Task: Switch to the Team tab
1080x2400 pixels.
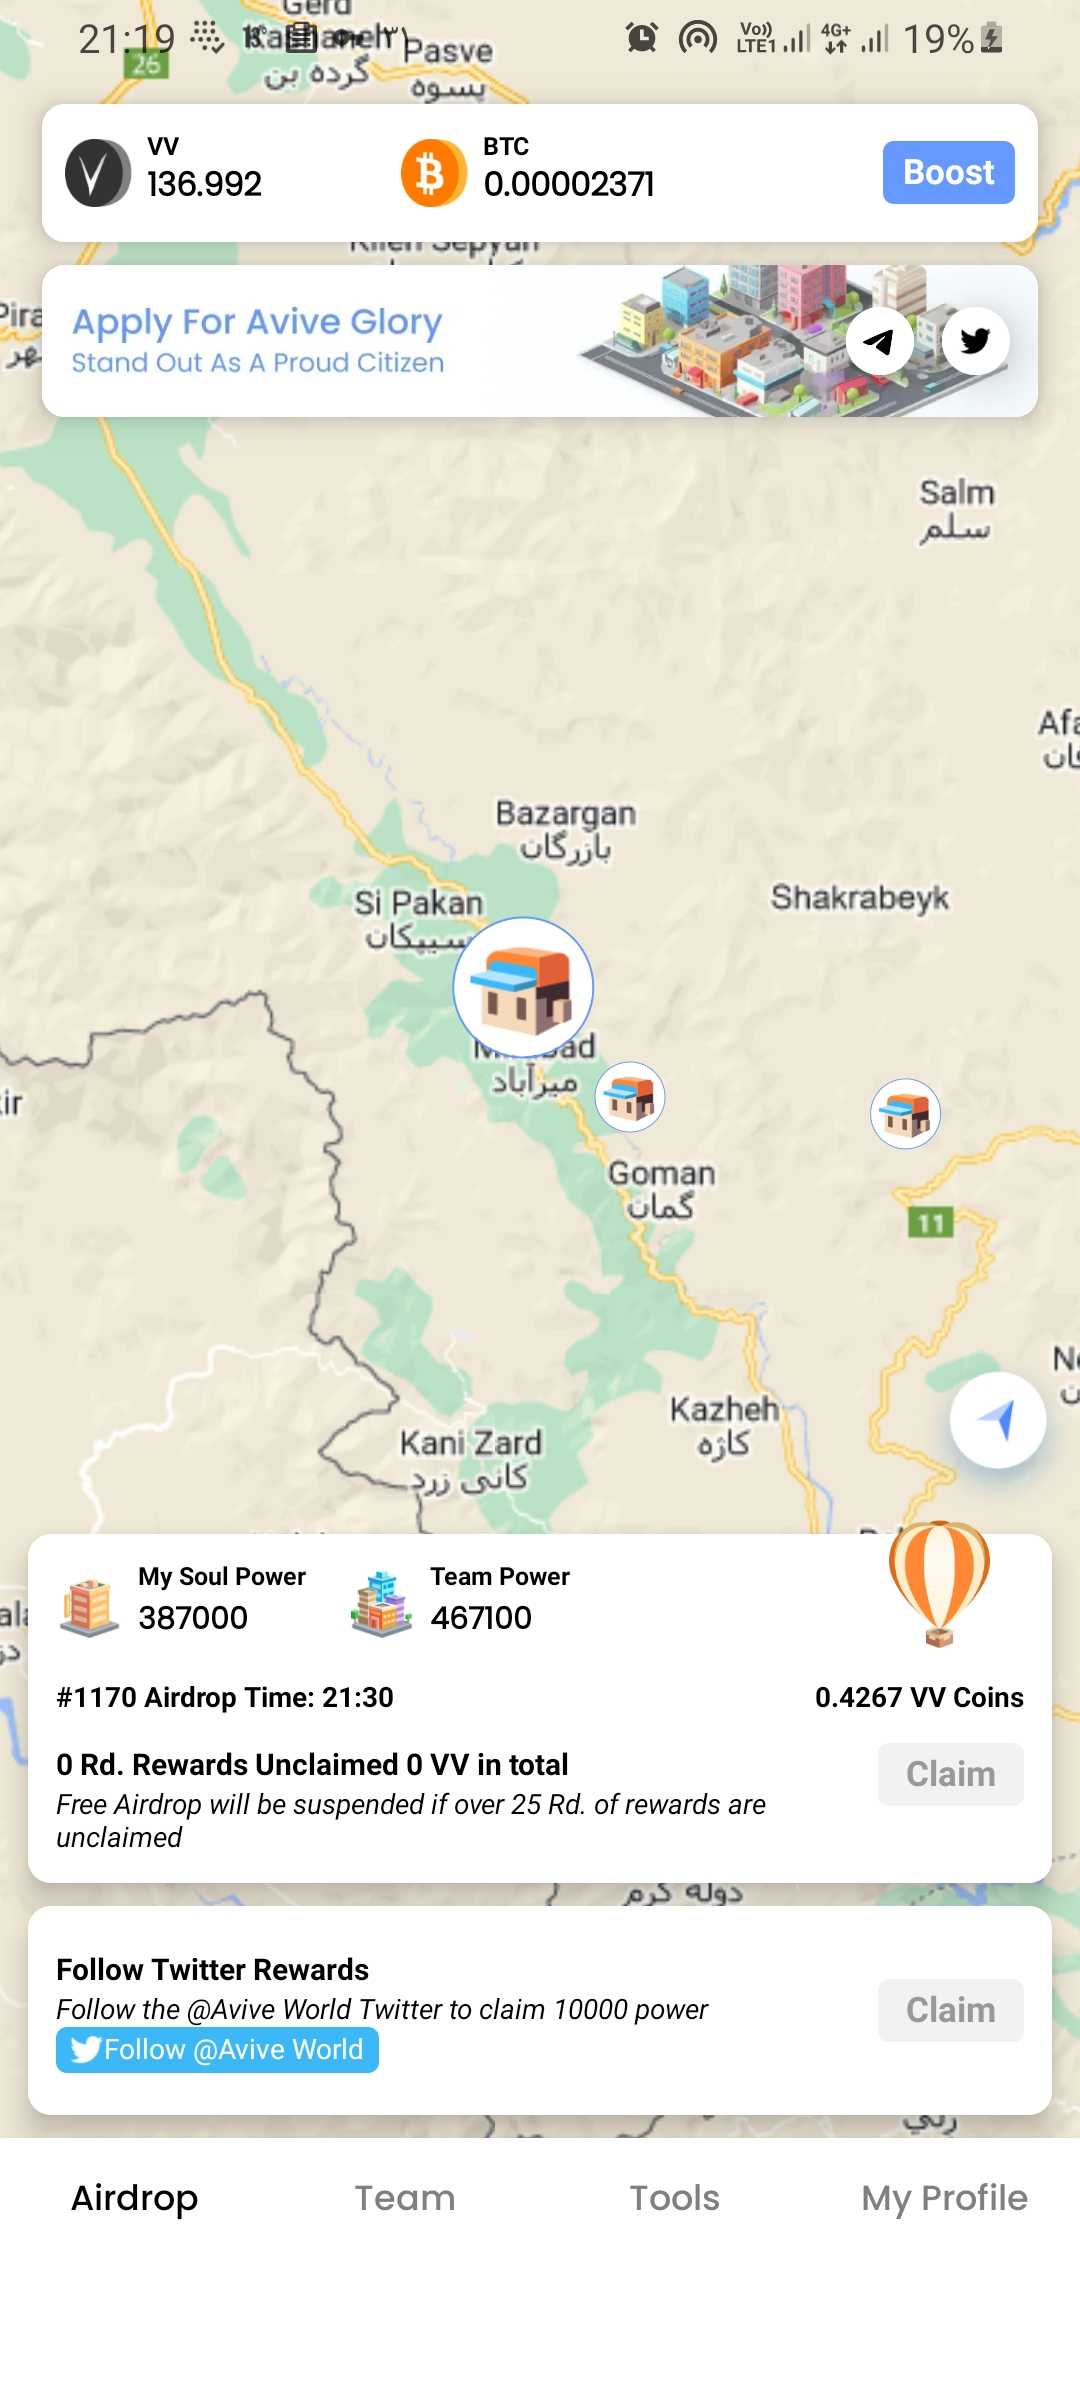Action: tap(405, 2198)
